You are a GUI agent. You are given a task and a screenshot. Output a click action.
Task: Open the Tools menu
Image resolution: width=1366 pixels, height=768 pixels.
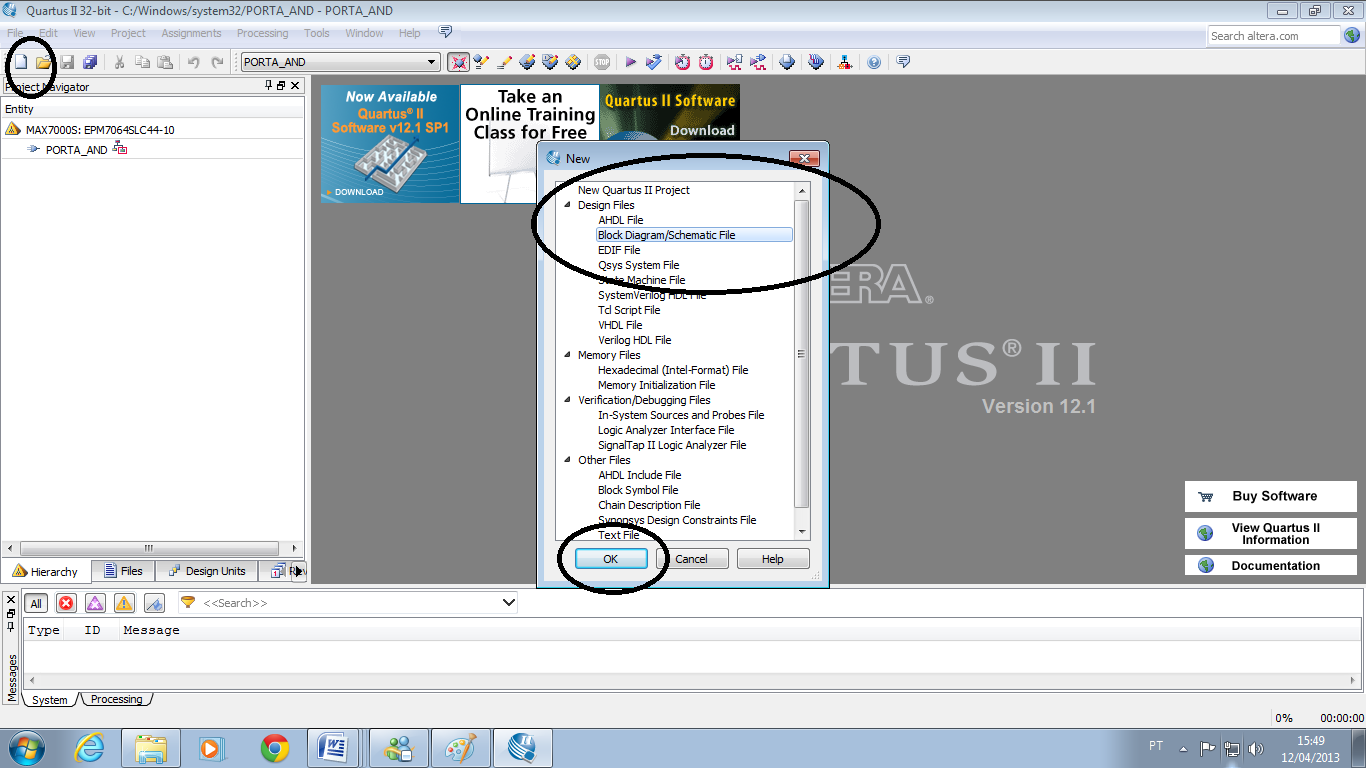coord(317,33)
